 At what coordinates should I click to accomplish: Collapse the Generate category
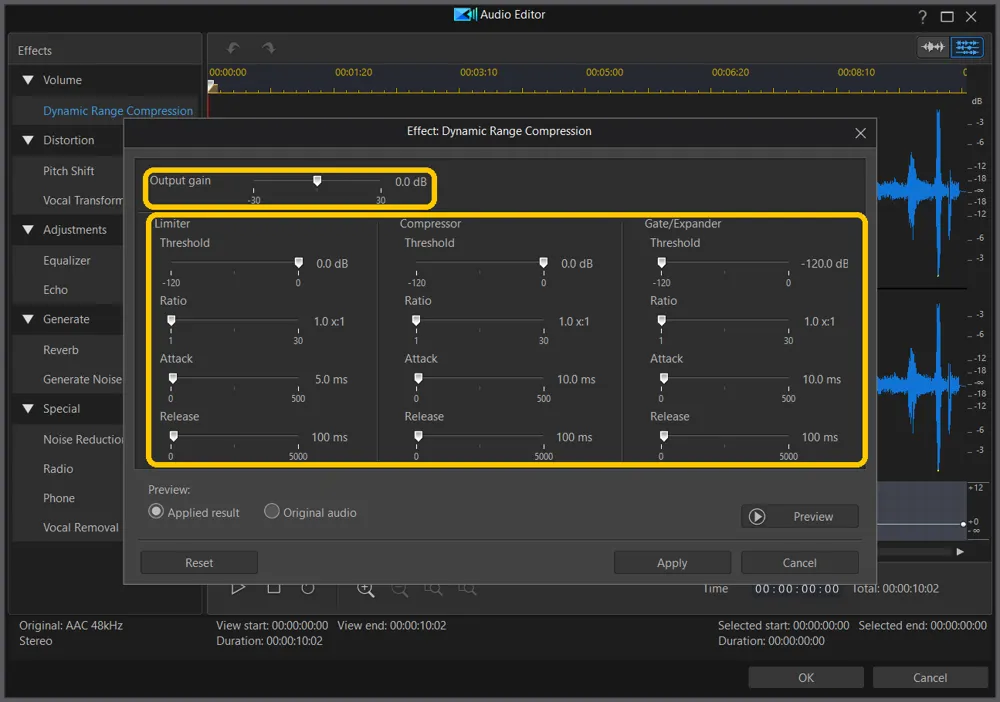[x=28, y=319]
